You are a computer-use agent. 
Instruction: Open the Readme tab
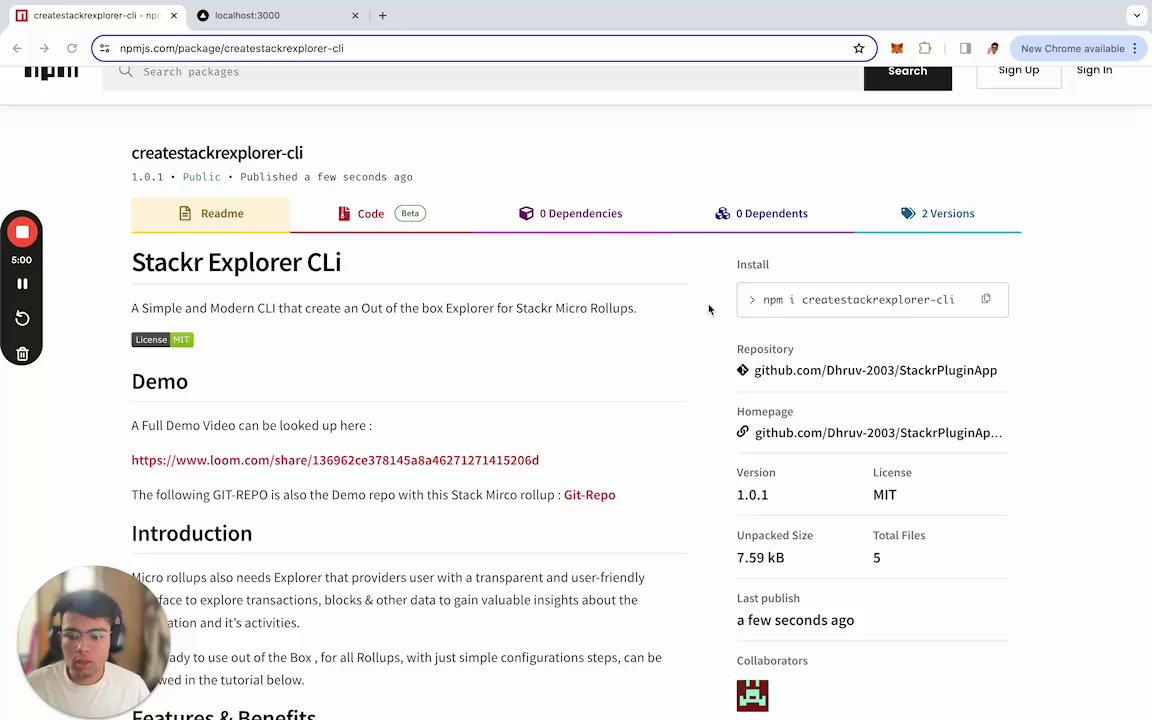pyautogui.click(x=211, y=214)
